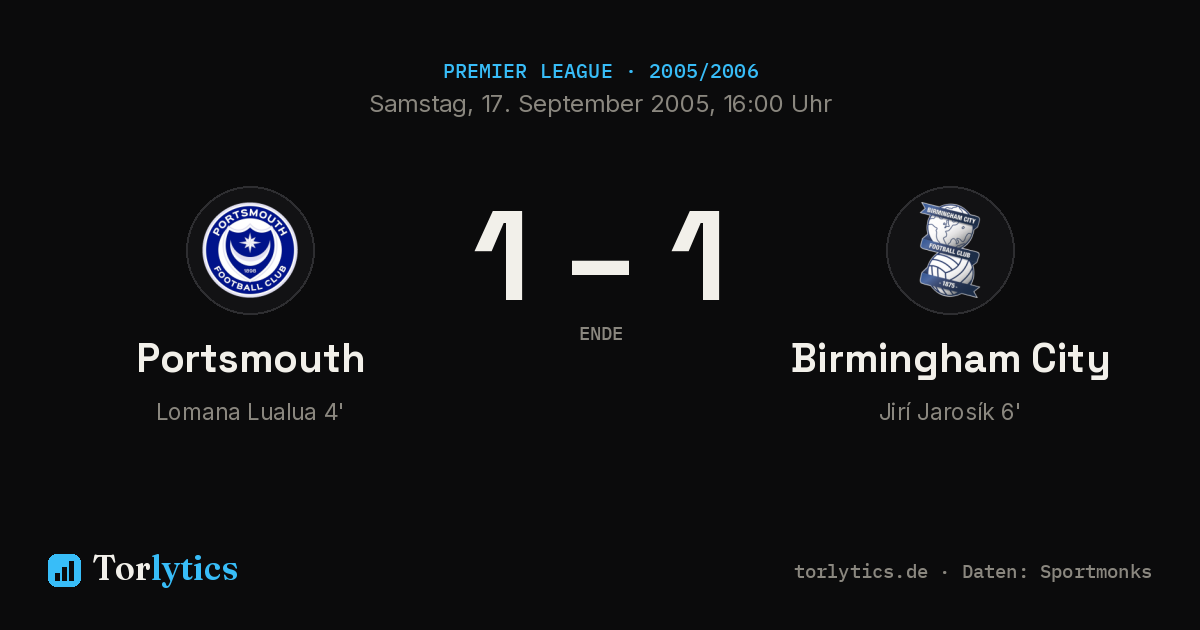Open the torlytics.de website link
Image resolution: width=1200 pixels, height=630 pixels.
pos(861,572)
